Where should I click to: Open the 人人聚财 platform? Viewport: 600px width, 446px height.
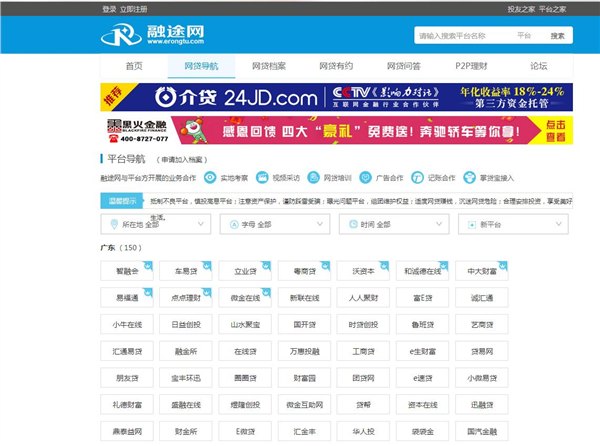[363, 298]
